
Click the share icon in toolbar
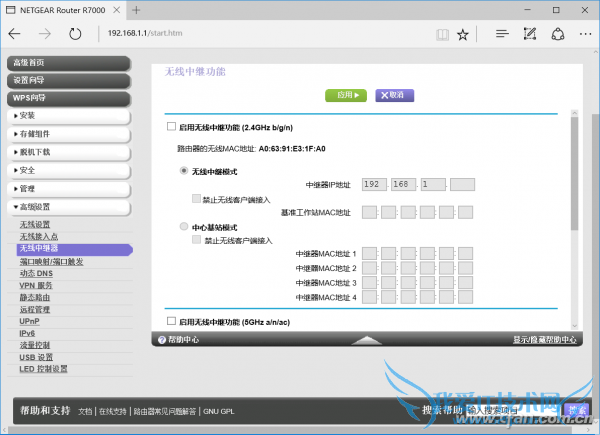point(558,34)
